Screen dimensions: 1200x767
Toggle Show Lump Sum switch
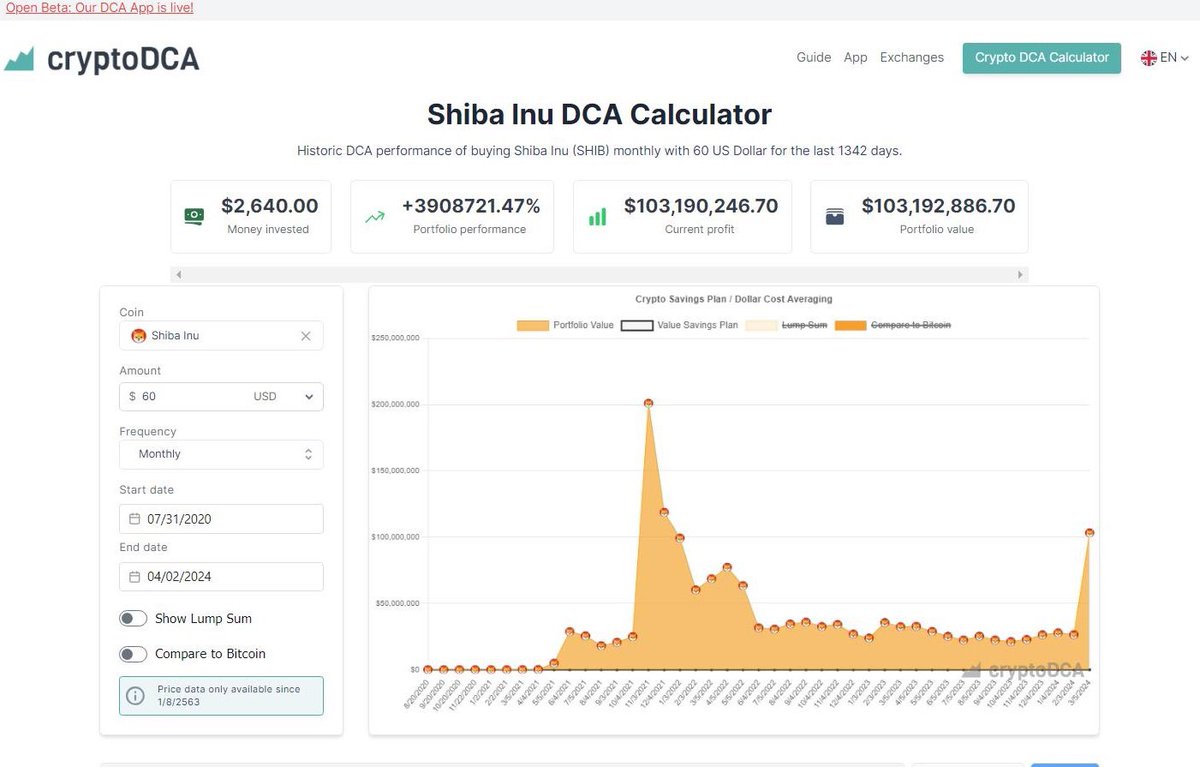tap(133, 619)
